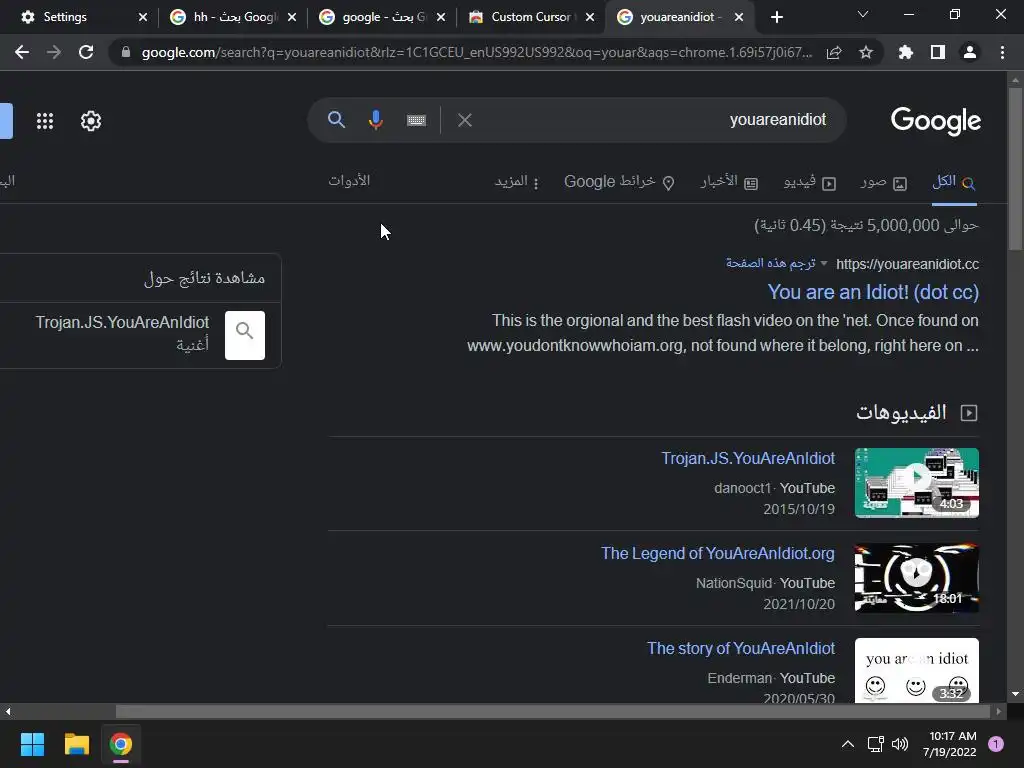The image size is (1024, 768).
Task: Open the Chrome extensions puzzle menu
Action: (905, 52)
